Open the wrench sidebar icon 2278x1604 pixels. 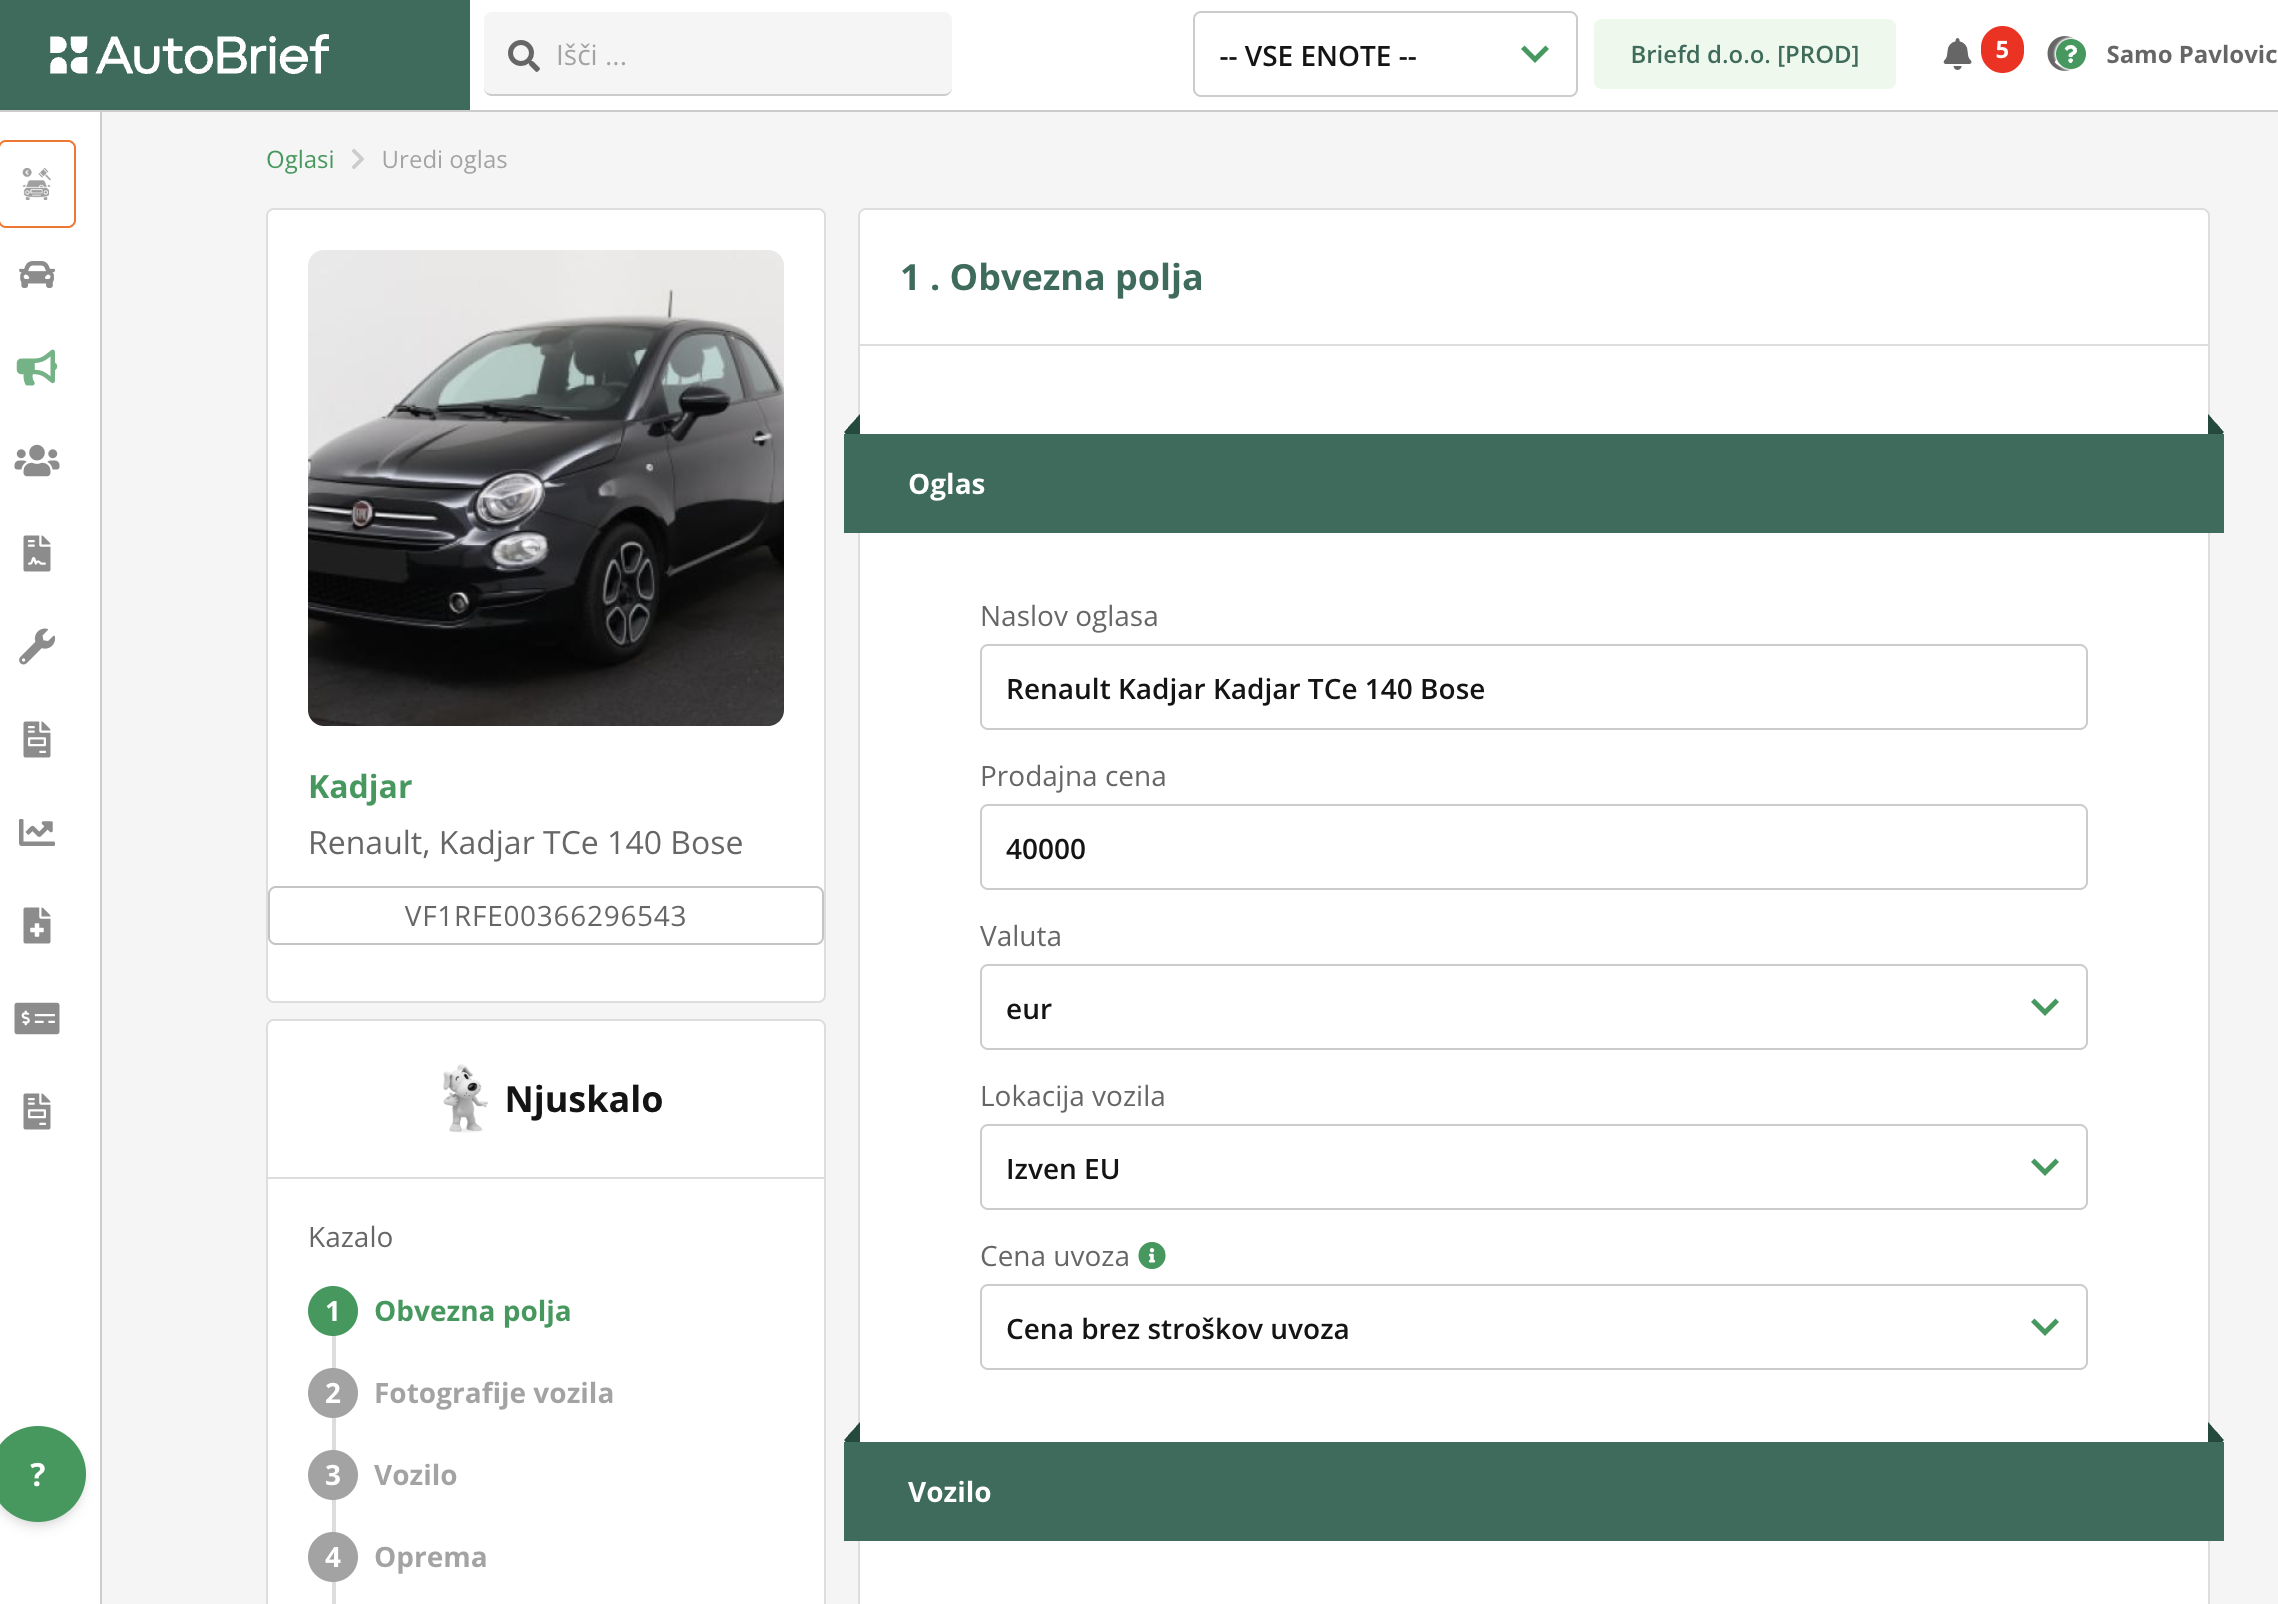tap(37, 646)
